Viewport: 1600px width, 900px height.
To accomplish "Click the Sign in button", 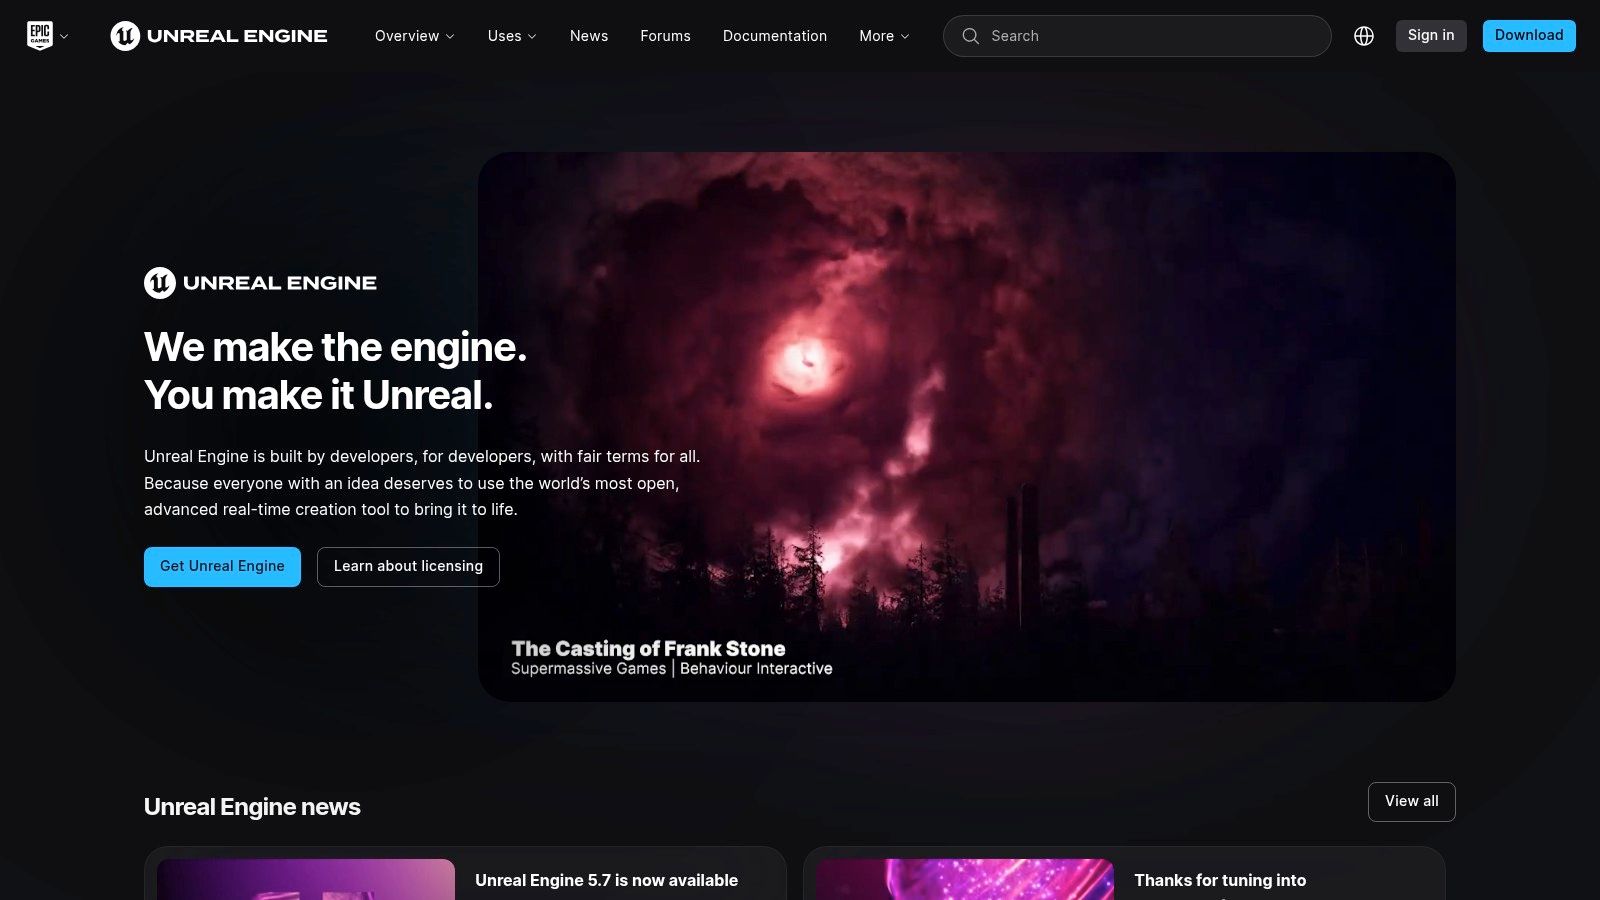I will pyautogui.click(x=1431, y=35).
